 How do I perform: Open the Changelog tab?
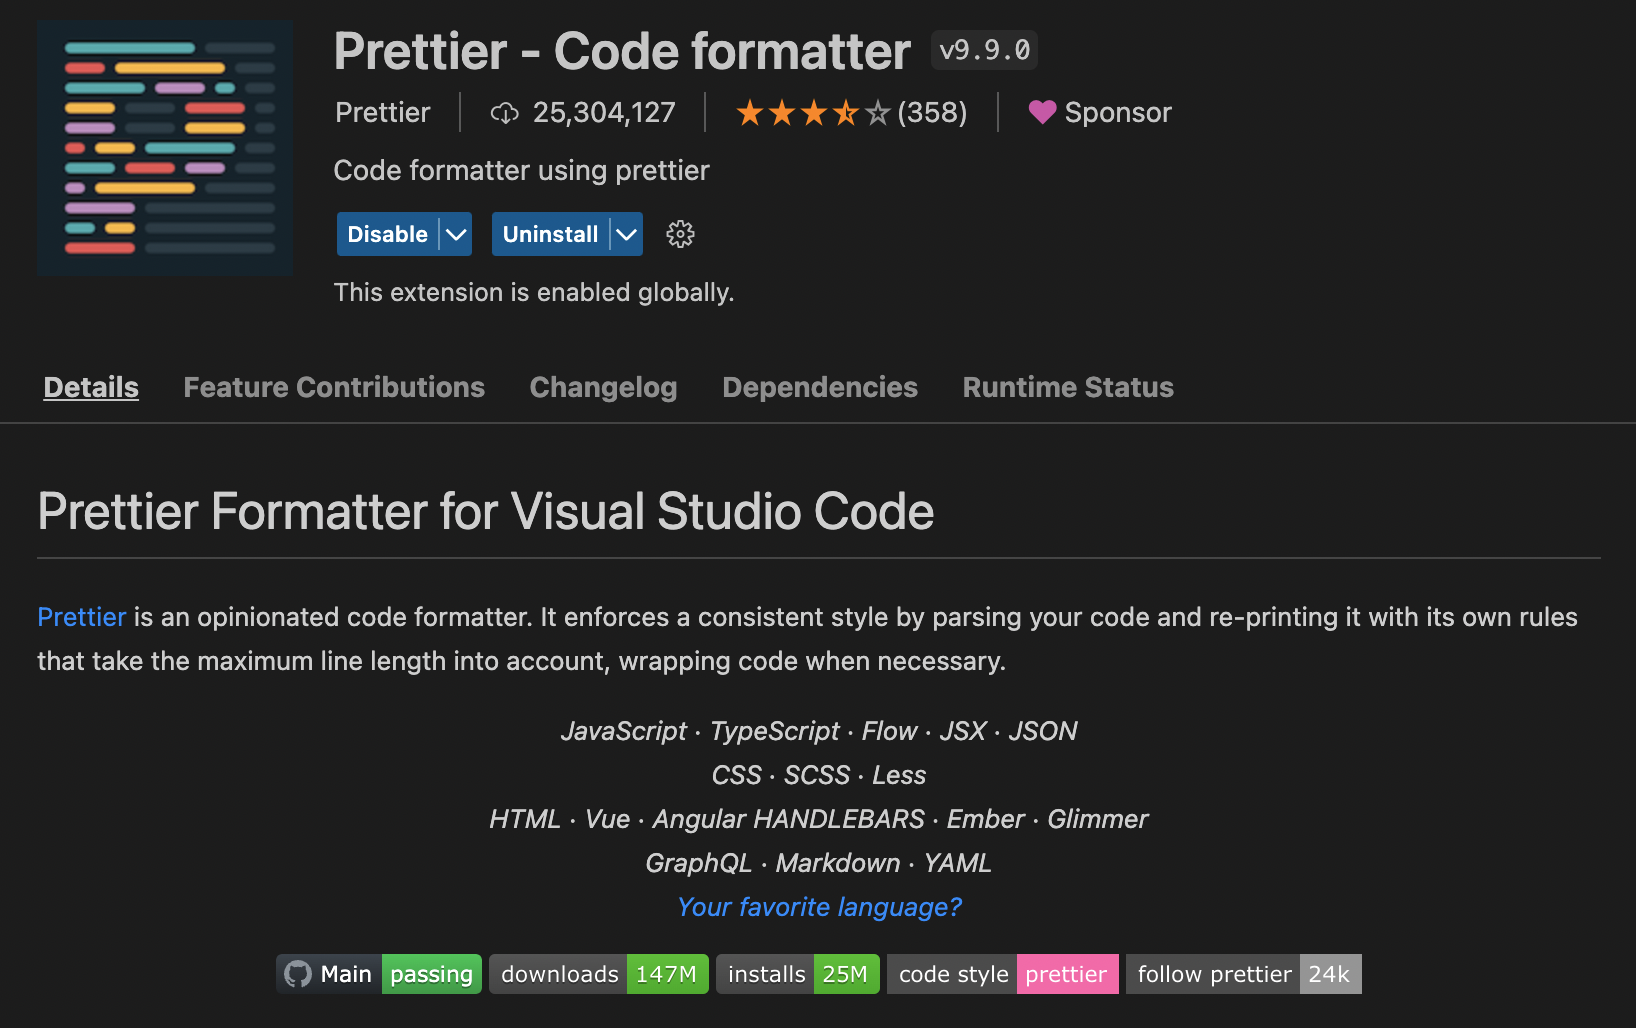coord(603,387)
